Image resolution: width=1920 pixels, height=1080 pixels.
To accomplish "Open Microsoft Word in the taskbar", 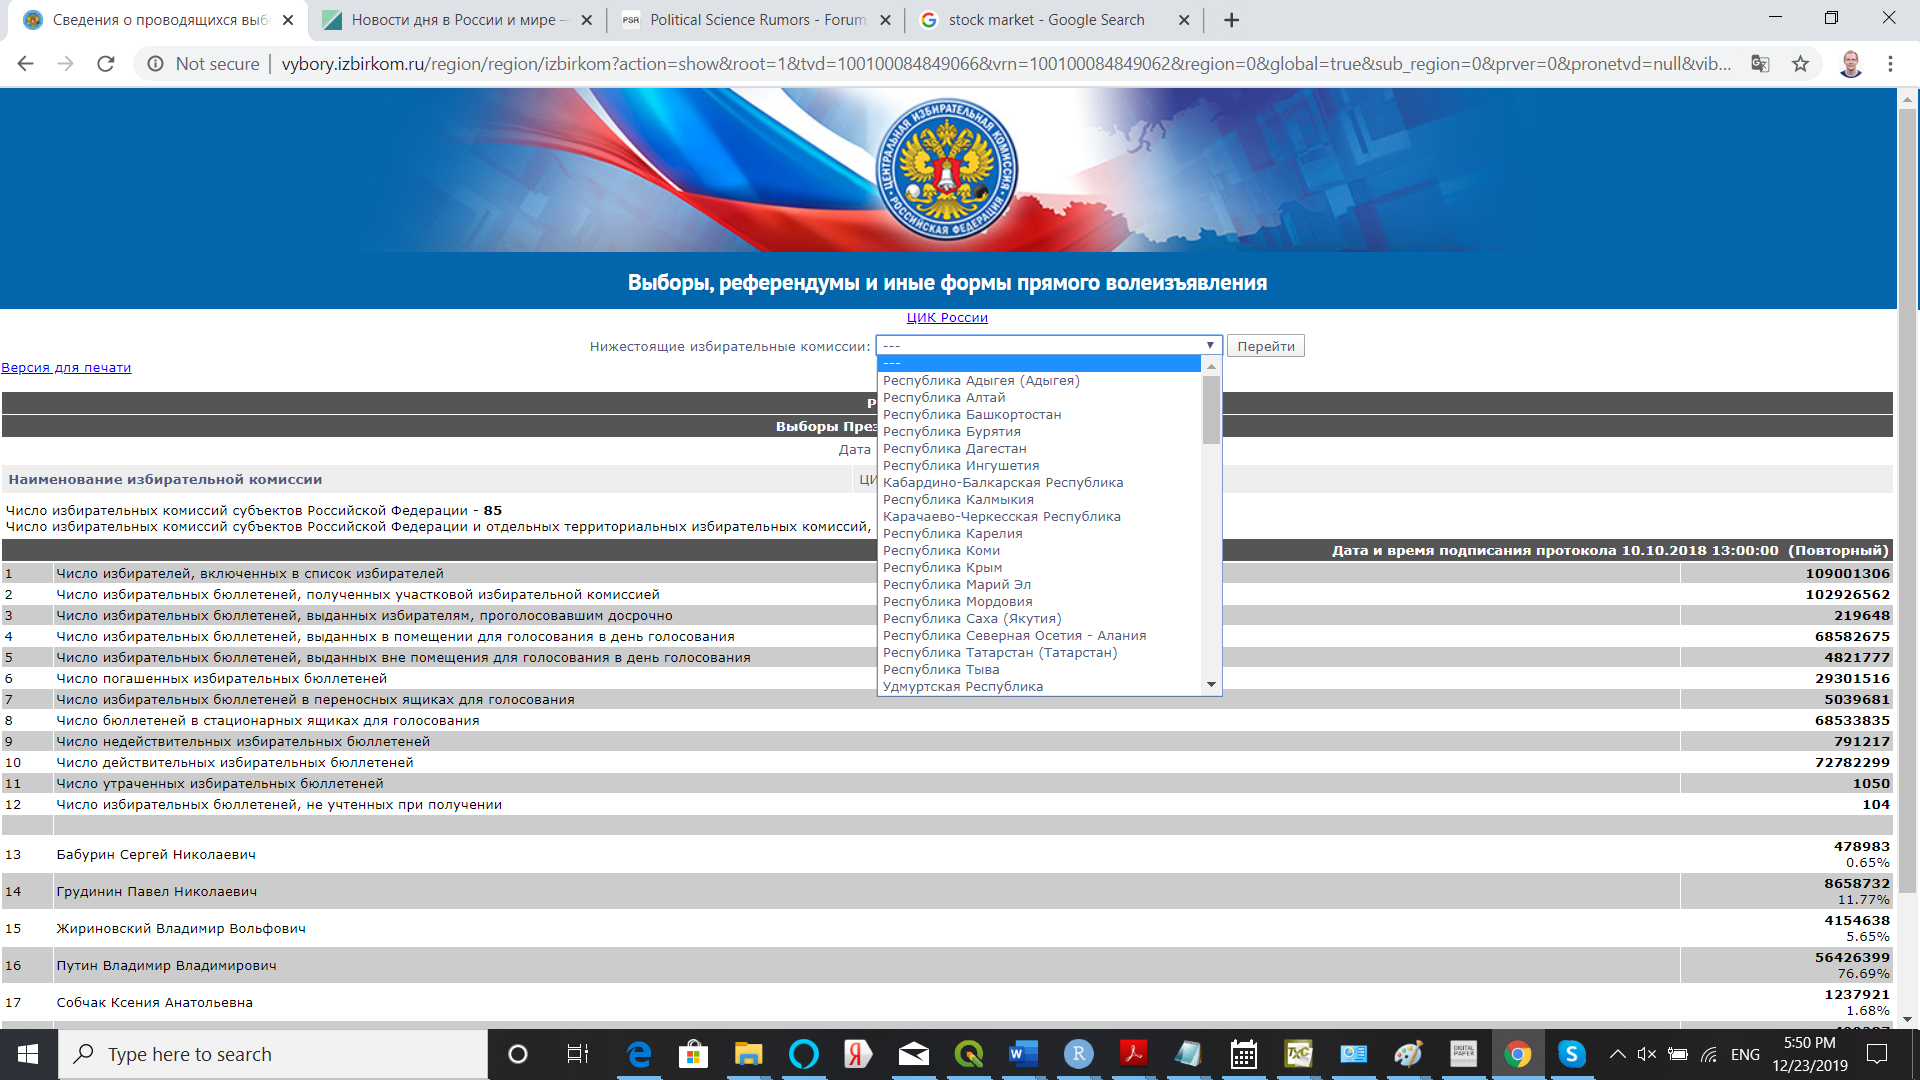I will click(x=1023, y=1054).
